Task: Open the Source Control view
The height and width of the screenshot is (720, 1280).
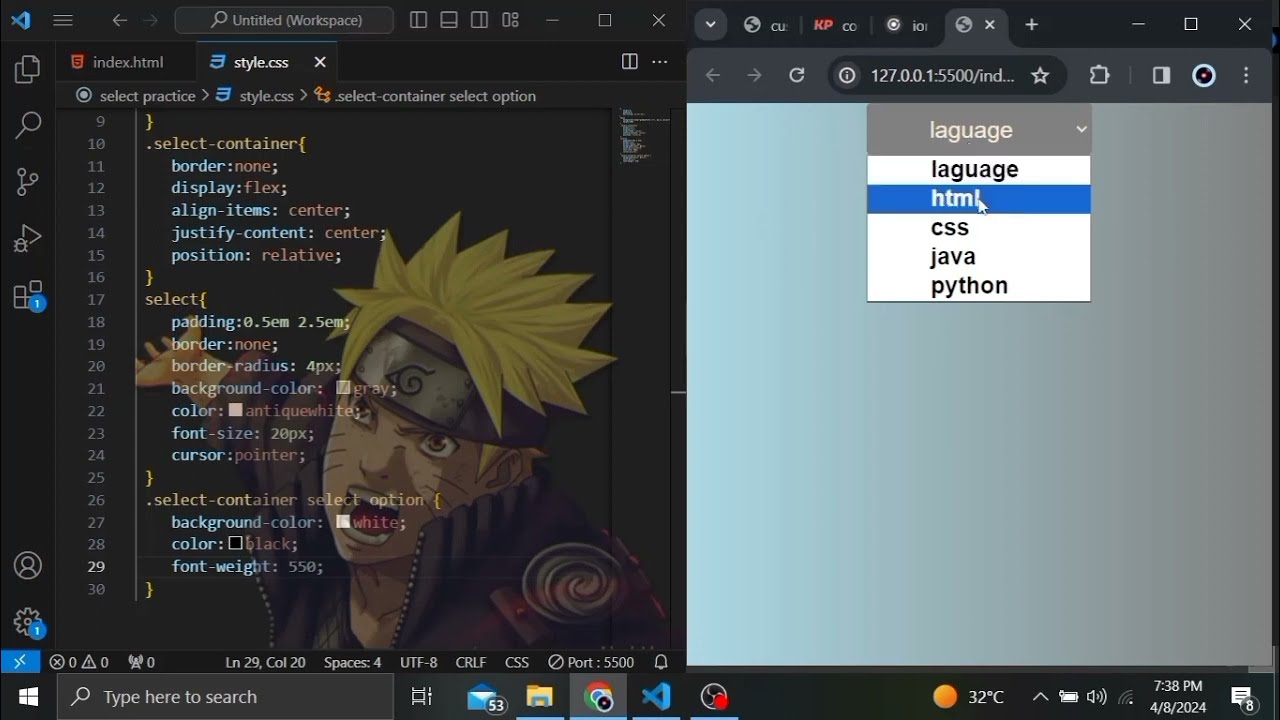Action: 28,181
